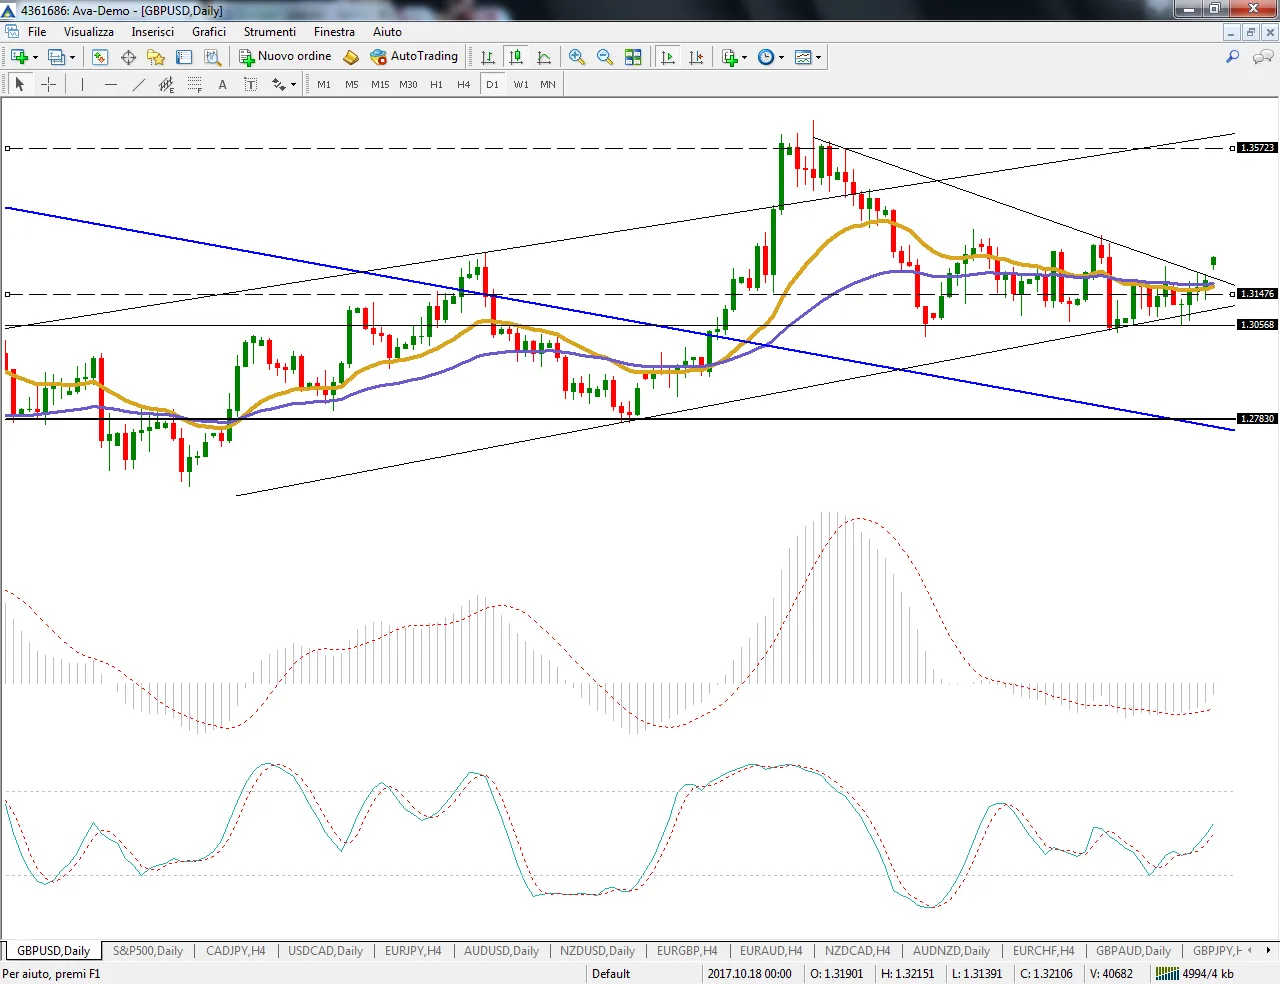The width and height of the screenshot is (1280, 984).
Task: Expand the new chart dropdown arrow
Action: tap(35, 57)
